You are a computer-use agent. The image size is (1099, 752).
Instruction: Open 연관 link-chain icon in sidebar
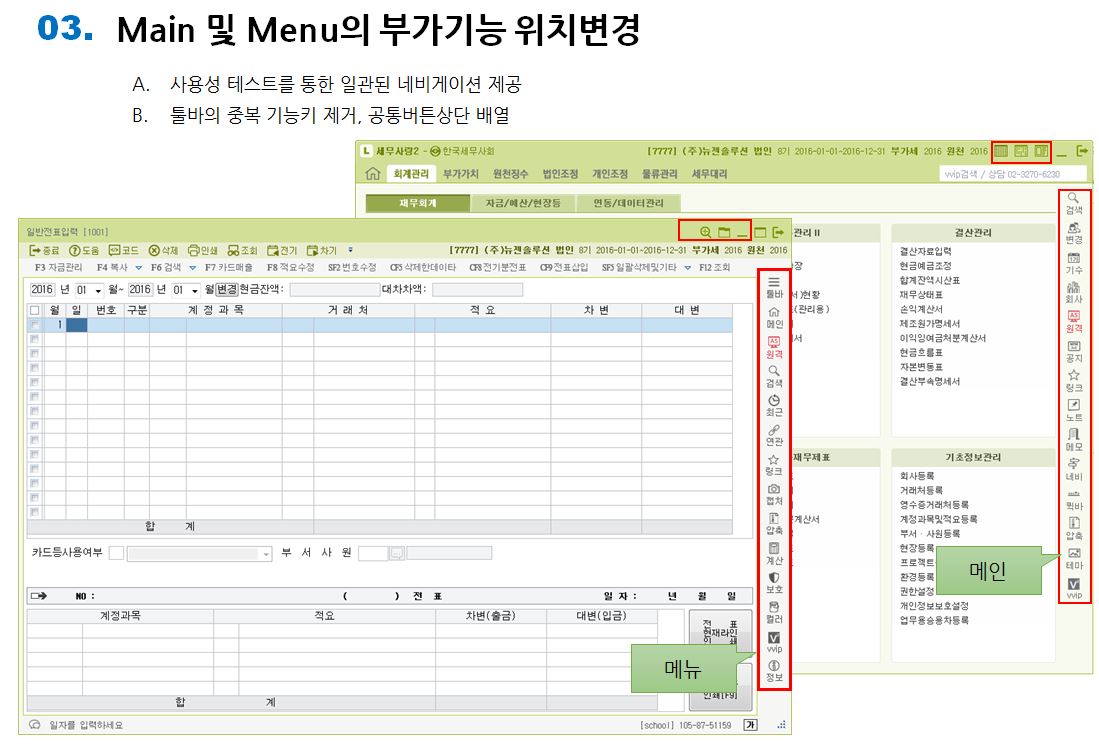coord(773,432)
